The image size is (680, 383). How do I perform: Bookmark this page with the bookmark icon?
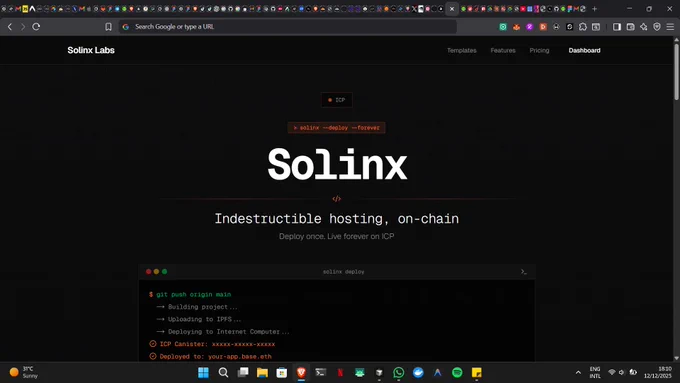click(x=108, y=27)
